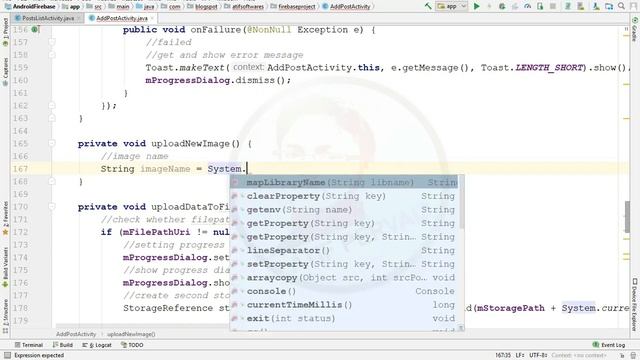The image size is (640, 360).
Task: Select currentTimeMillis() suggestion
Action: tap(344, 305)
